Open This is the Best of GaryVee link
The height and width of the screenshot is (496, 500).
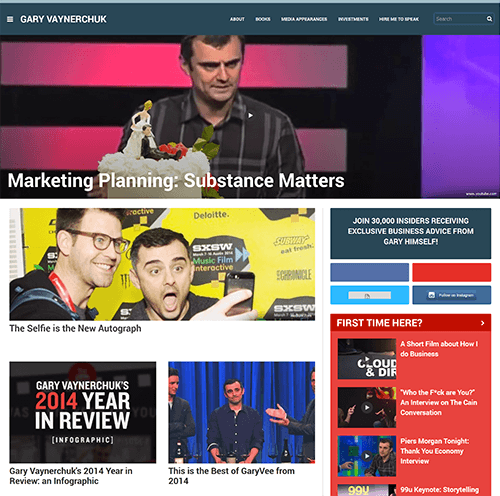231,476
